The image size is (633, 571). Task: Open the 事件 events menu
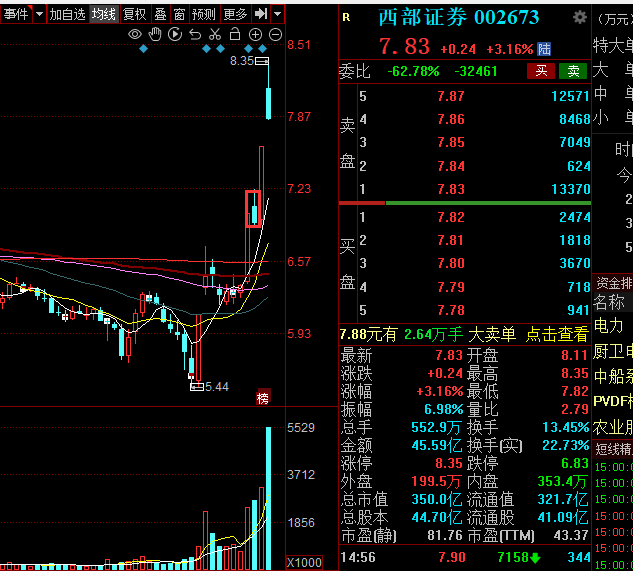click(x=16, y=14)
